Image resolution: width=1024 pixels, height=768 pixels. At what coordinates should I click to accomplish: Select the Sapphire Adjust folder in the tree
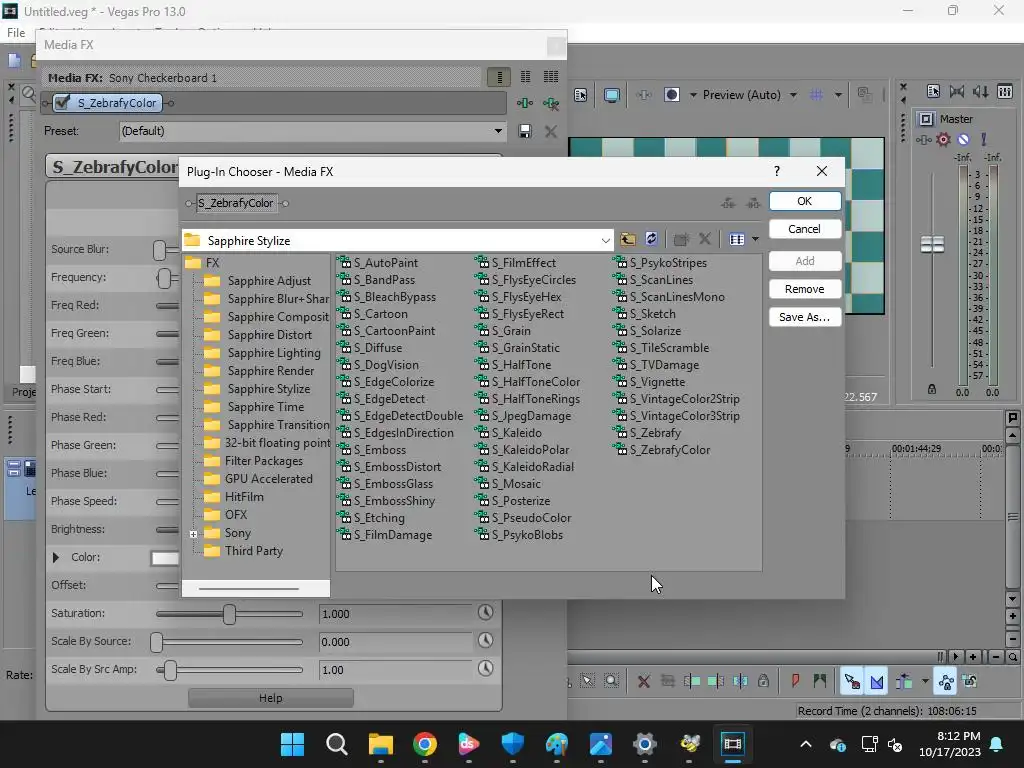pyautogui.click(x=269, y=281)
